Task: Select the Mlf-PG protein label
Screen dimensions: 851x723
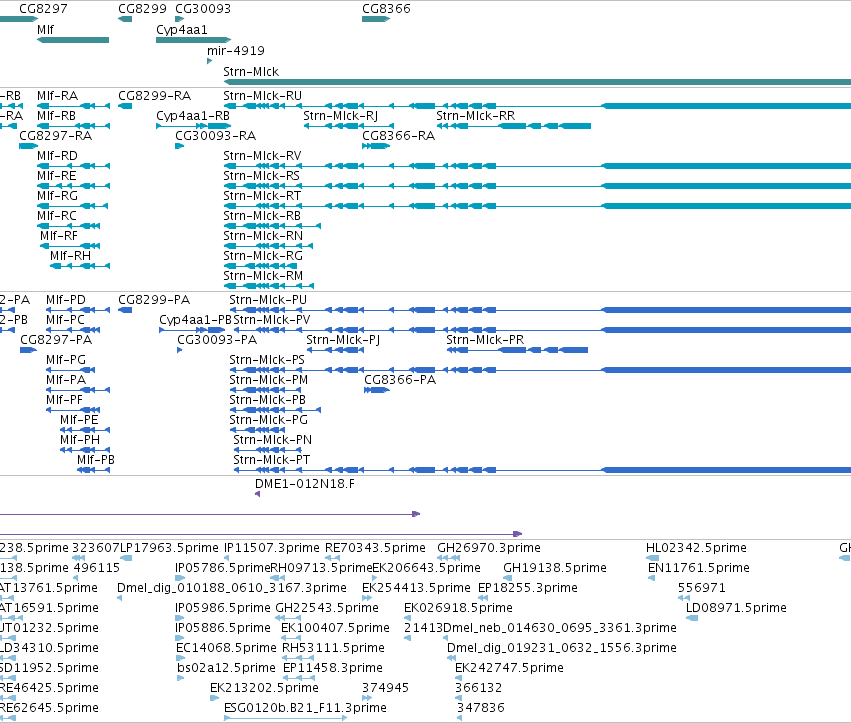Action: (x=66, y=360)
